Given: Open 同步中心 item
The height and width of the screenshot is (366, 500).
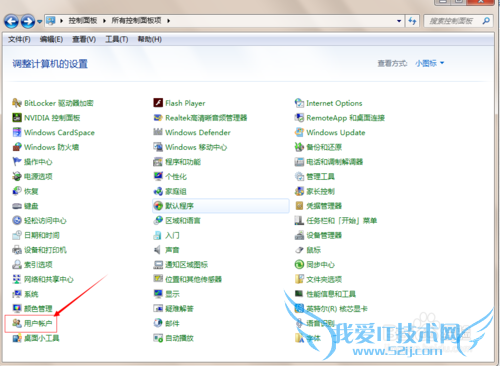Looking at the screenshot, I should click(x=315, y=264).
